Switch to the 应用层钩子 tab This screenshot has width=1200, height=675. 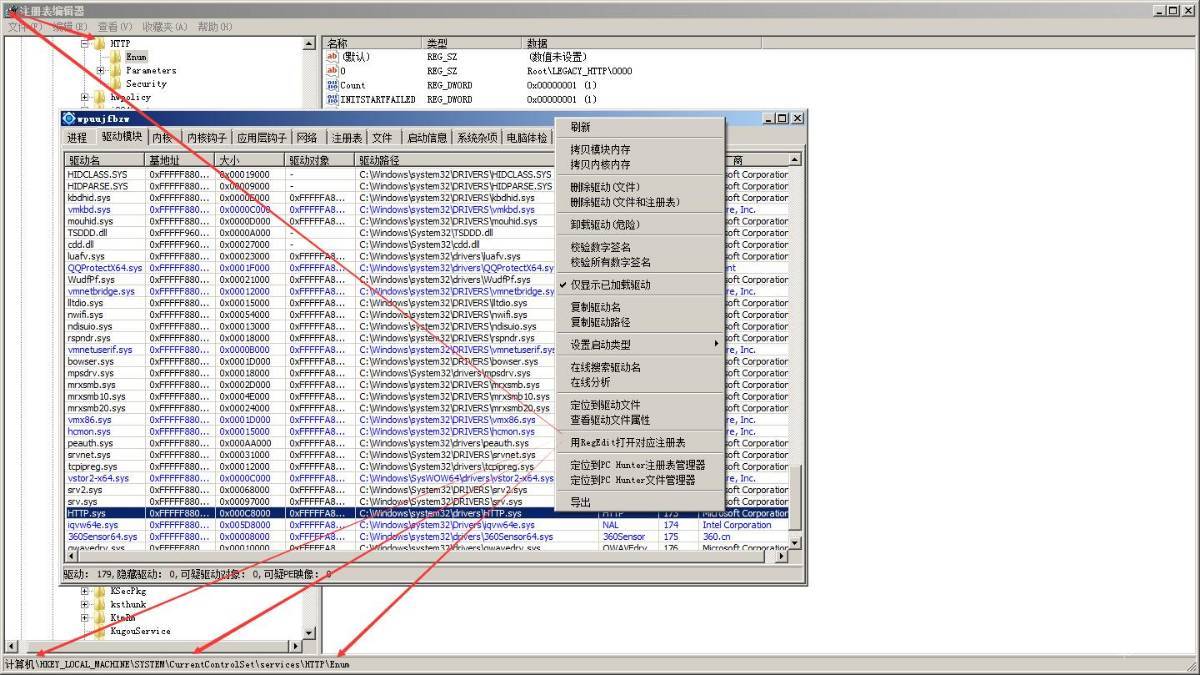point(261,137)
